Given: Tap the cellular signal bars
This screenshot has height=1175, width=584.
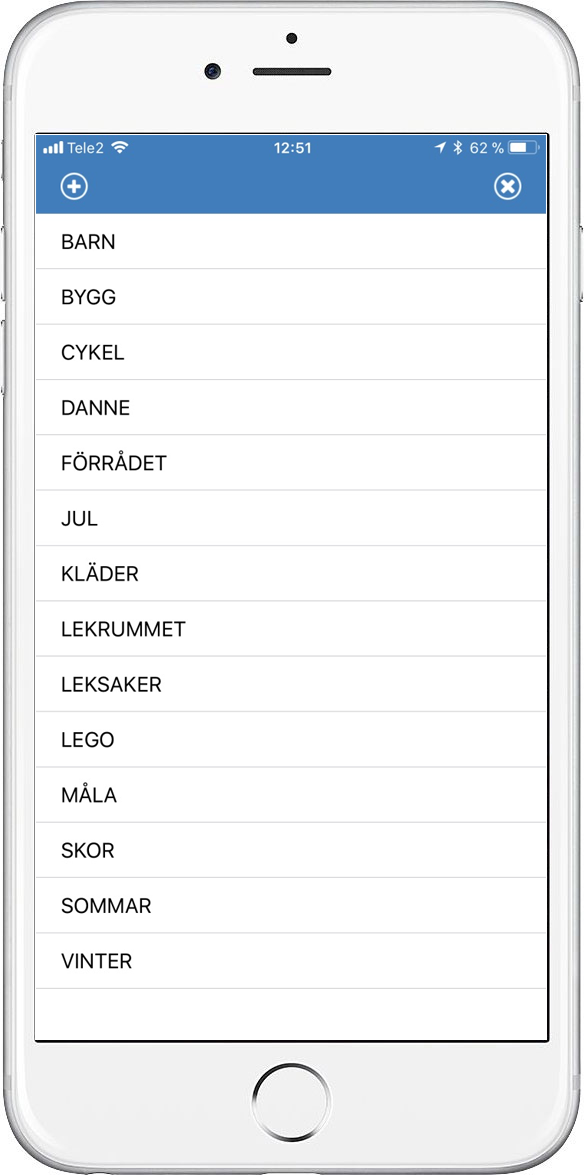Looking at the screenshot, I should (x=53, y=148).
